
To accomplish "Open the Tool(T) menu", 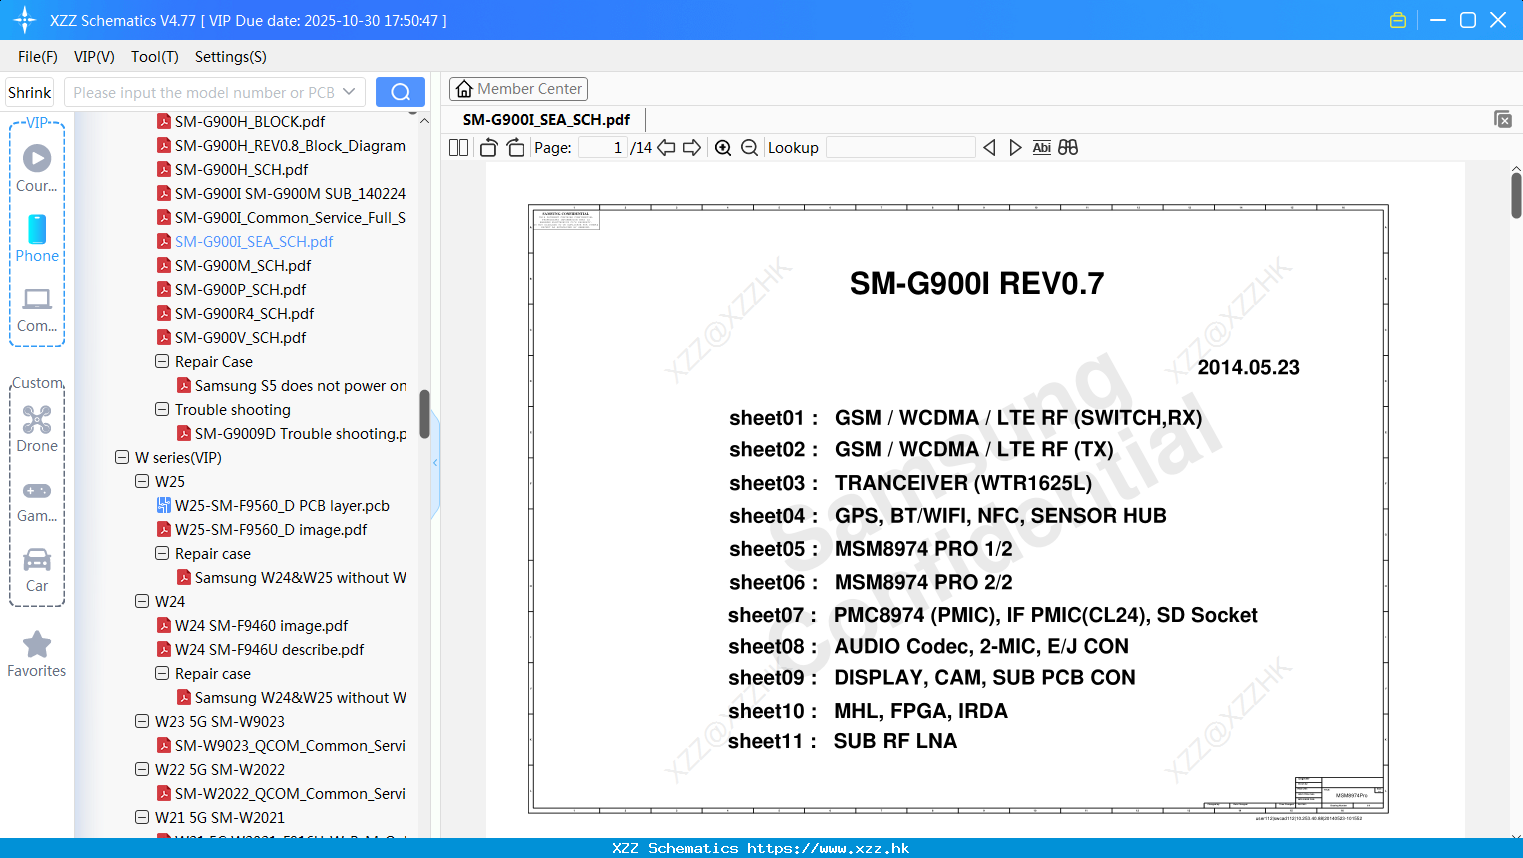I will click(155, 57).
